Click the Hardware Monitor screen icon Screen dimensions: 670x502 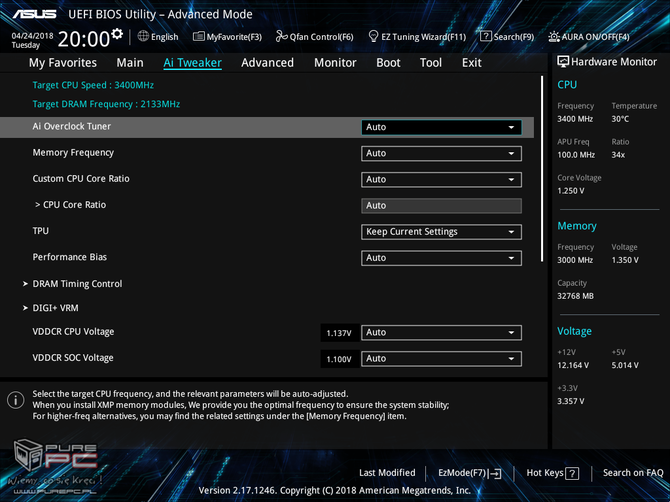tap(563, 62)
